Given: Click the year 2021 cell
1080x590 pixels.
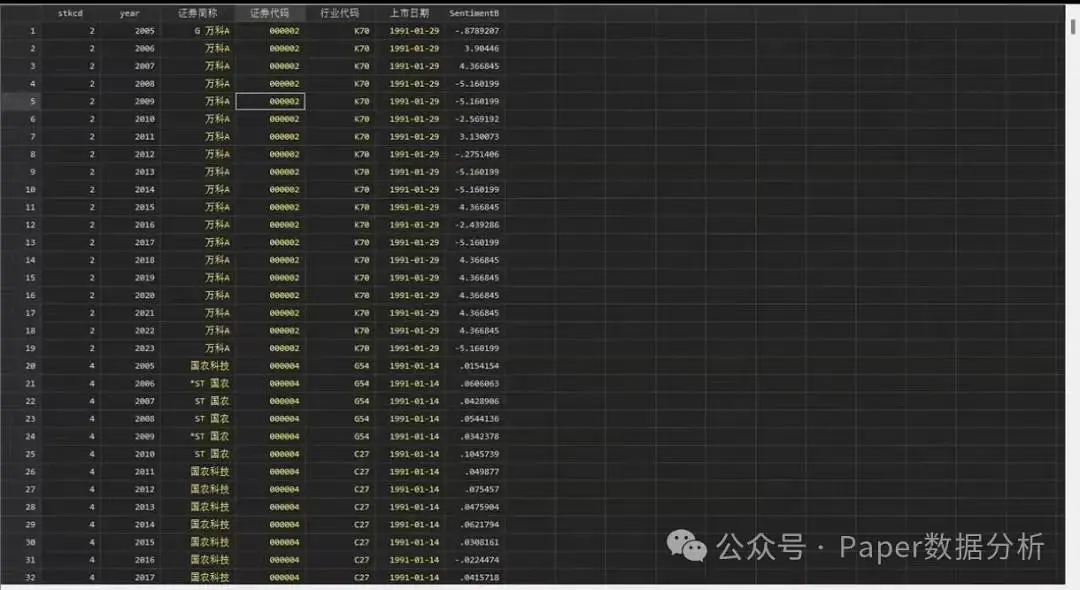Looking at the screenshot, I should 145,313.
